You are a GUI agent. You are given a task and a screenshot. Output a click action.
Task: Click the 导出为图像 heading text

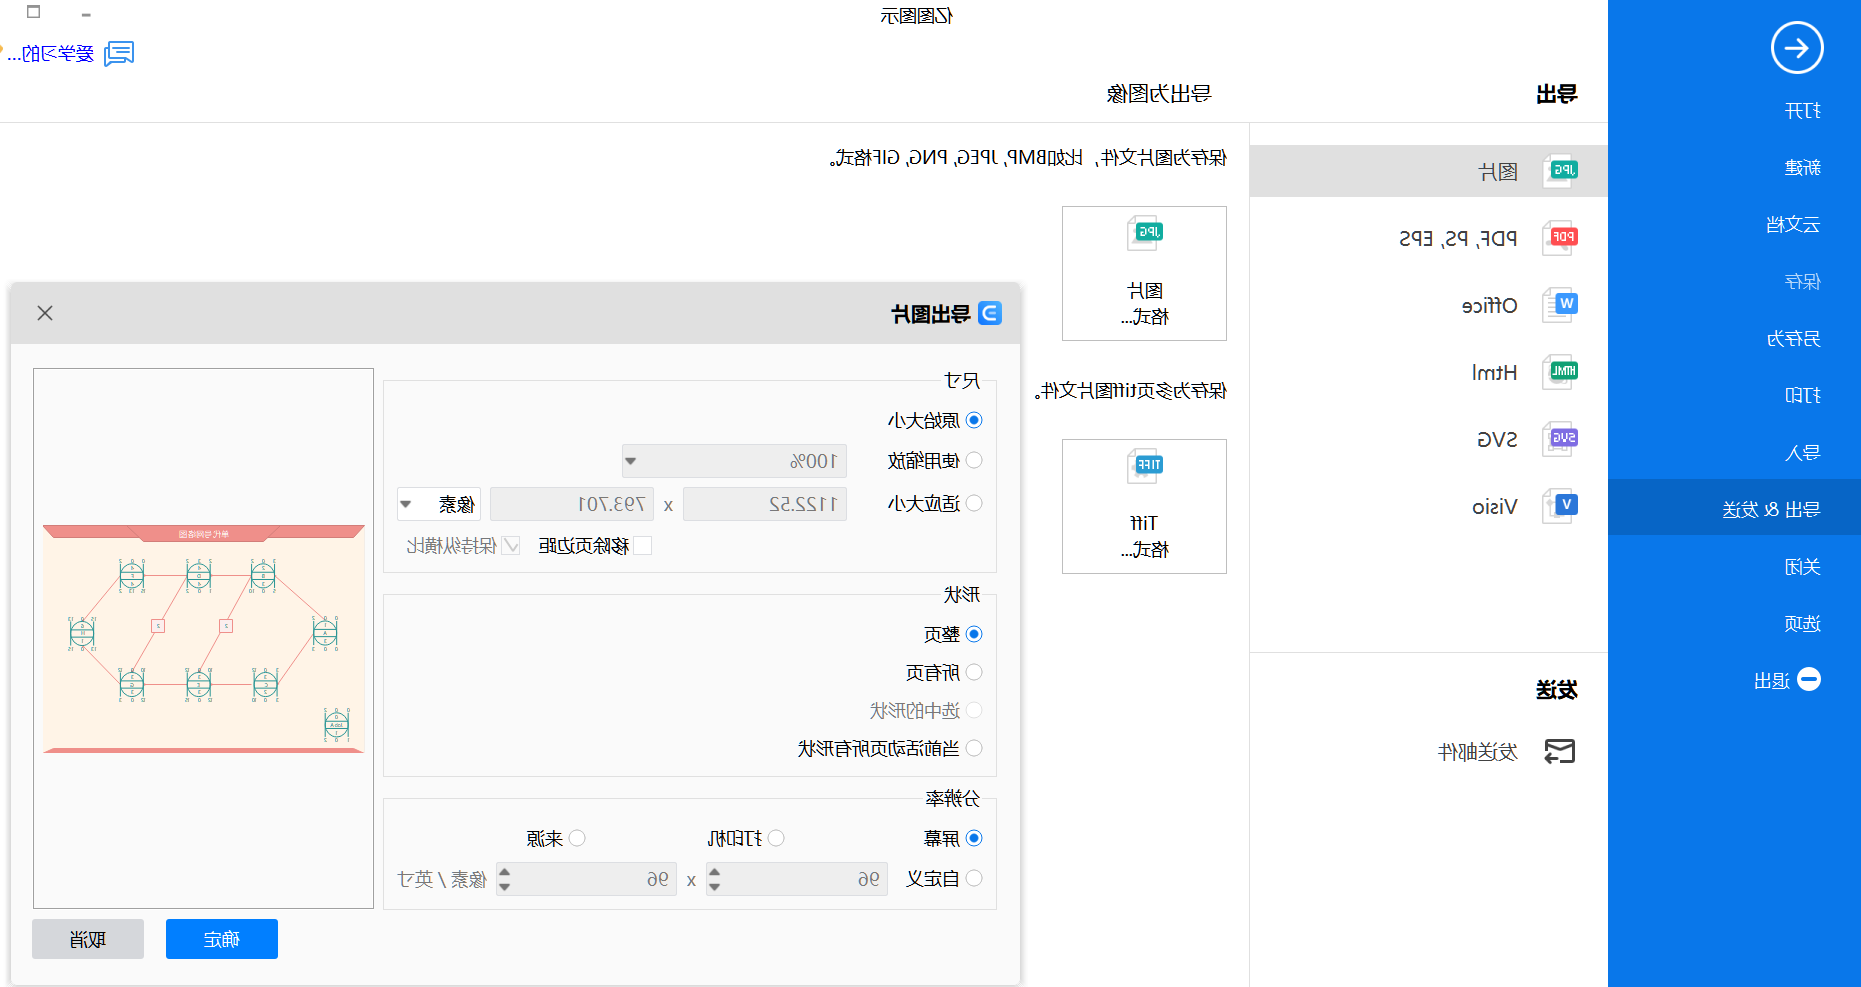pyautogui.click(x=1159, y=94)
